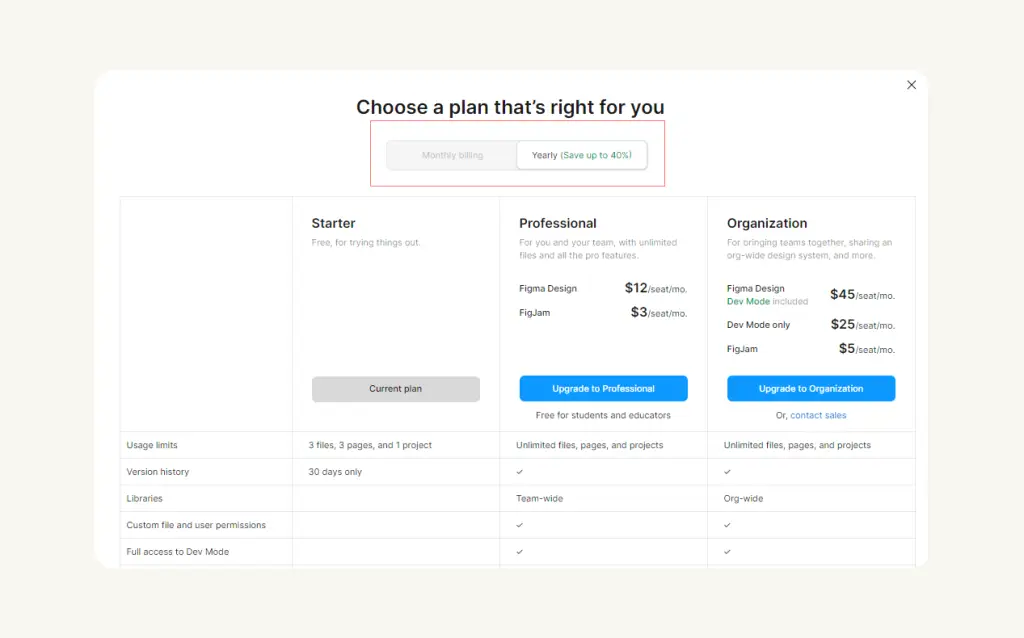Select the Yearly billing option
The width and height of the screenshot is (1024, 638).
click(x=582, y=155)
